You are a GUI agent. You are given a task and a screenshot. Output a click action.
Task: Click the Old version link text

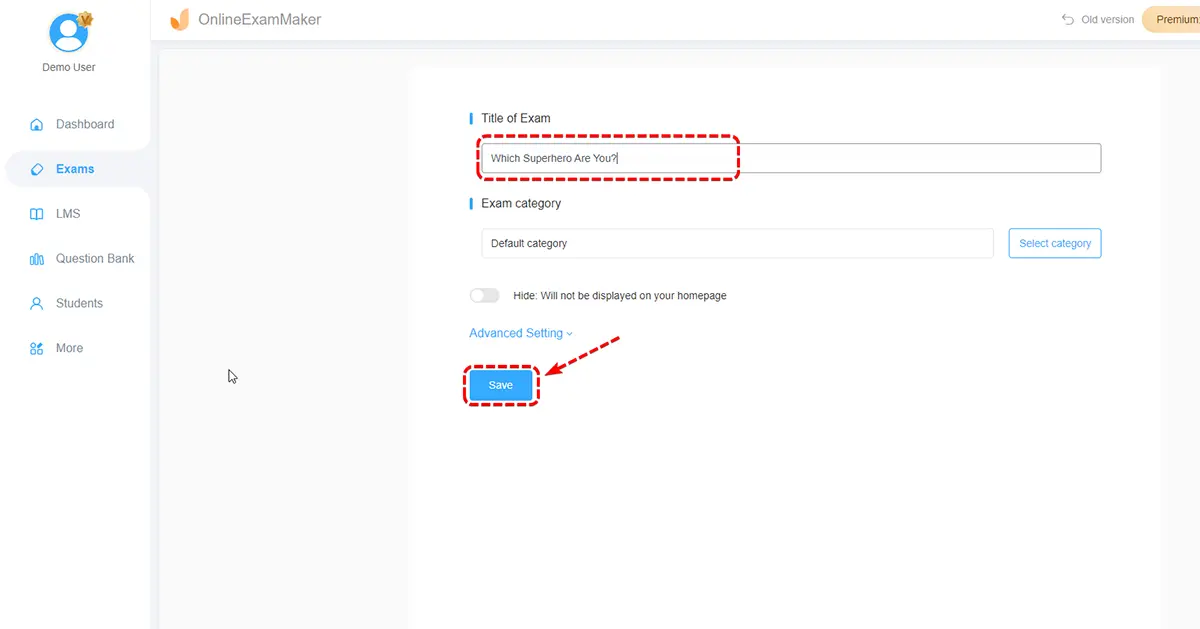1108,19
